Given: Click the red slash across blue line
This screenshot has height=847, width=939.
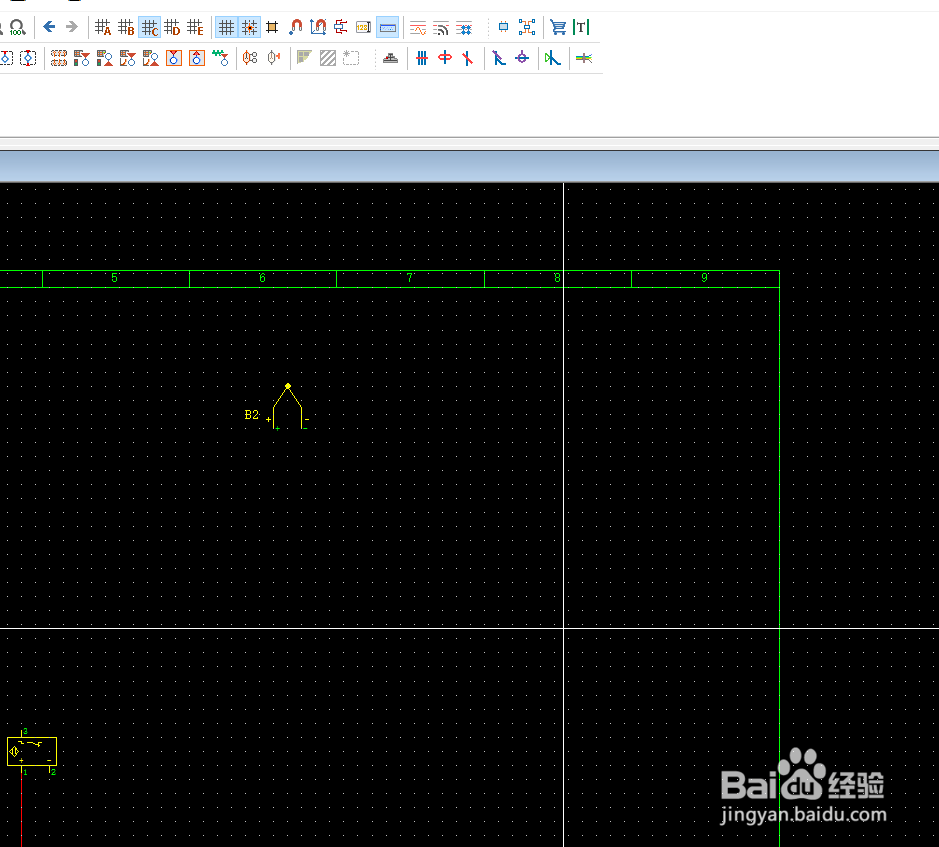Looking at the screenshot, I should (x=468, y=58).
